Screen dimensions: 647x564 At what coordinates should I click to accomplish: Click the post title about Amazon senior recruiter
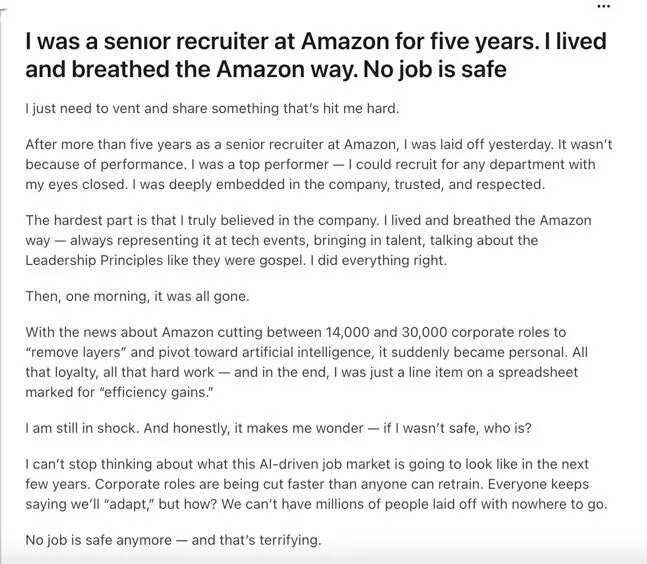click(300, 44)
